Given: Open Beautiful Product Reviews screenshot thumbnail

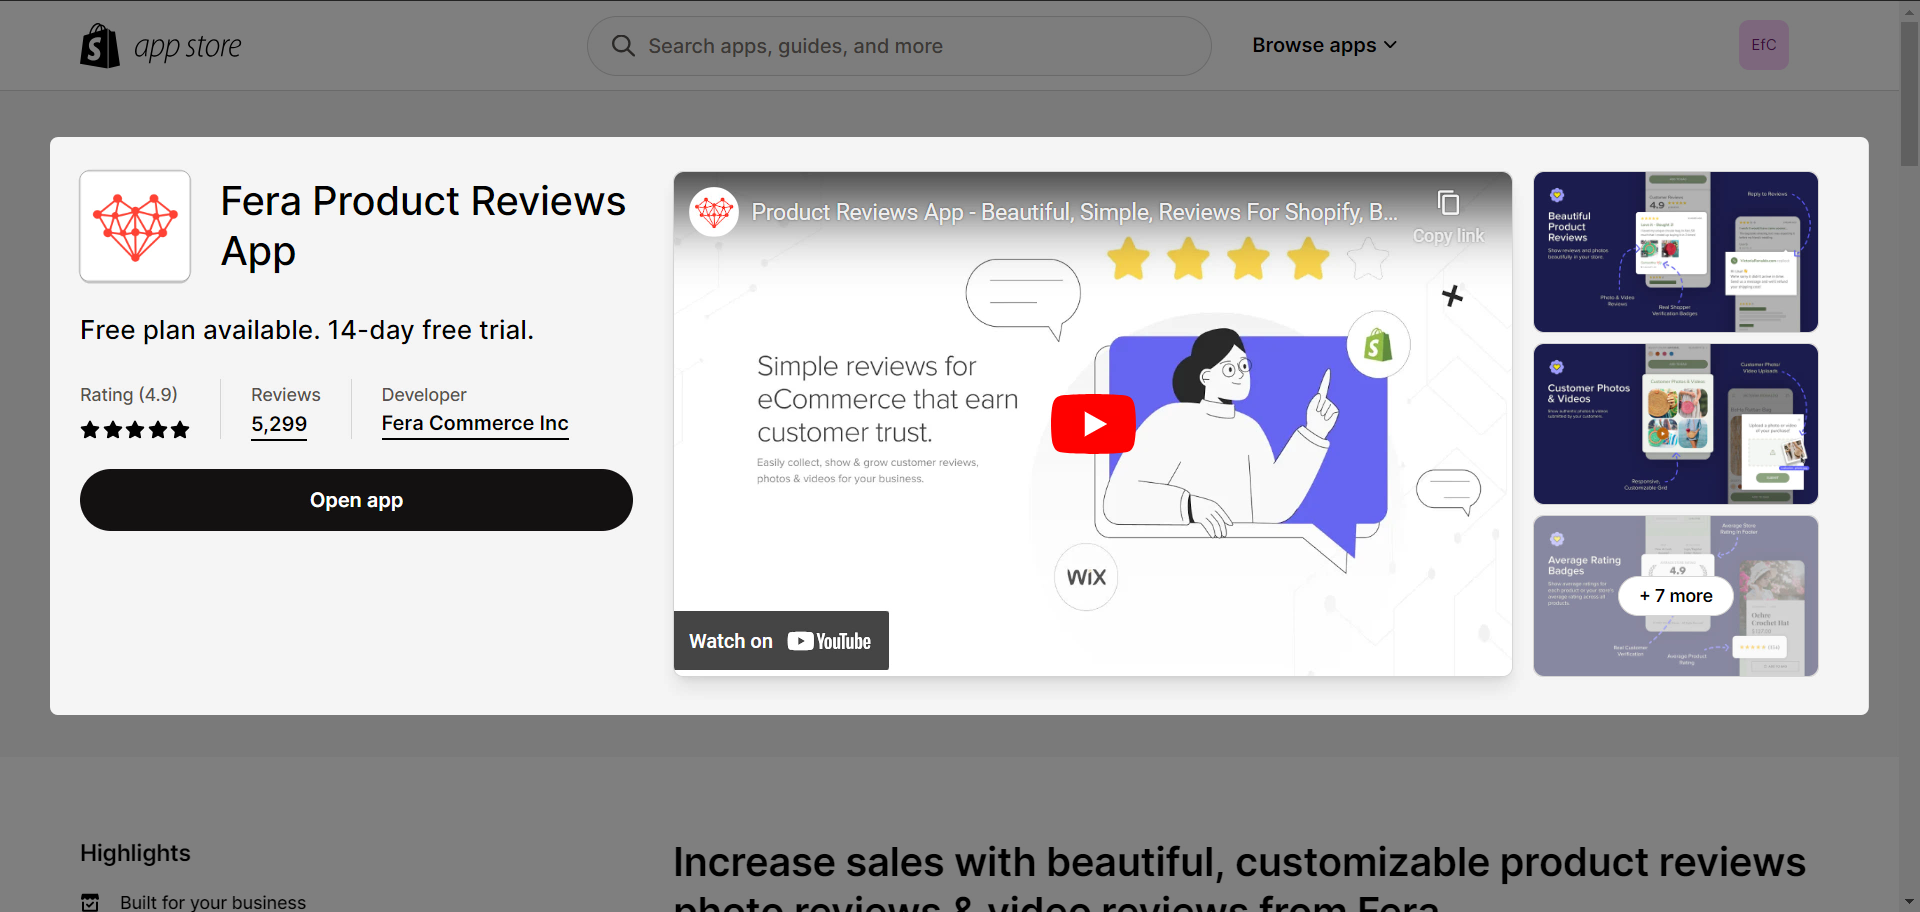Looking at the screenshot, I should click(x=1676, y=252).
